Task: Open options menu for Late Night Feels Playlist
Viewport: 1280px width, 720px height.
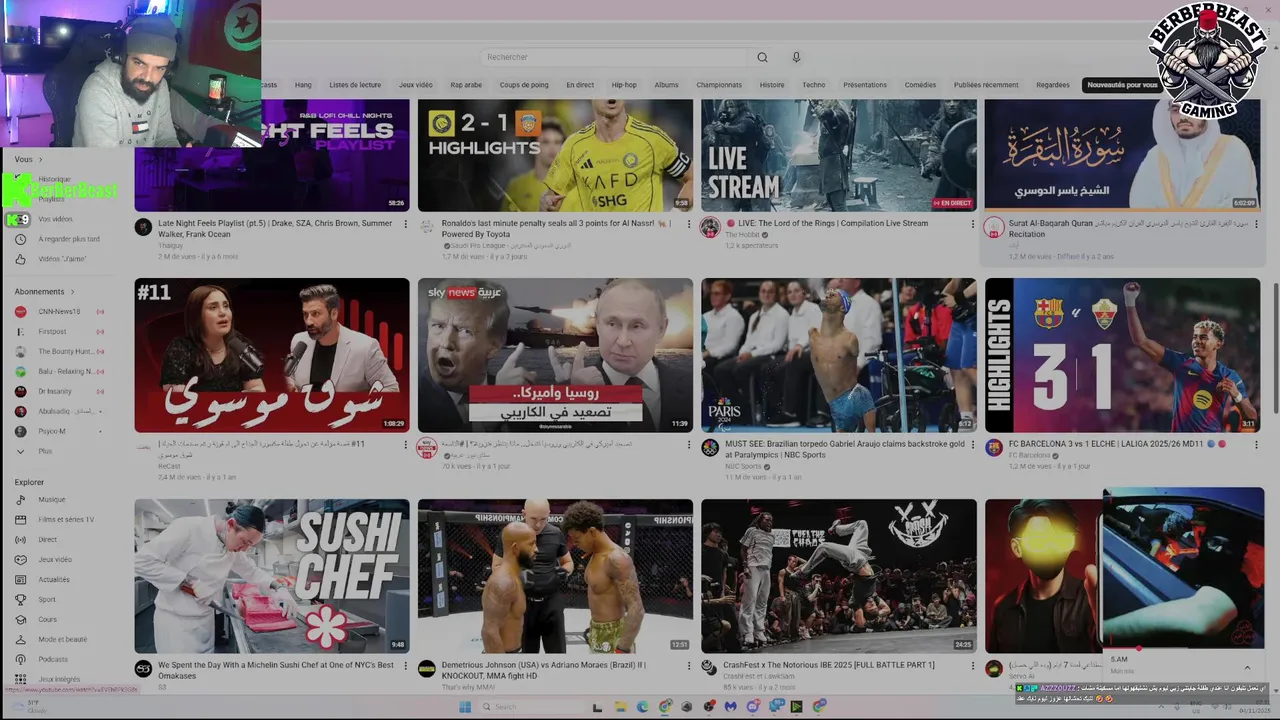Action: 405,224
